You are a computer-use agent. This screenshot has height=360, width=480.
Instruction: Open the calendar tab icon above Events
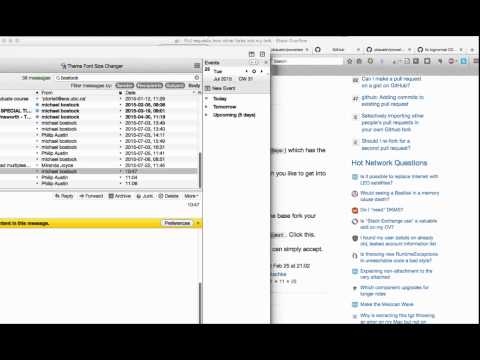pos(252,54)
